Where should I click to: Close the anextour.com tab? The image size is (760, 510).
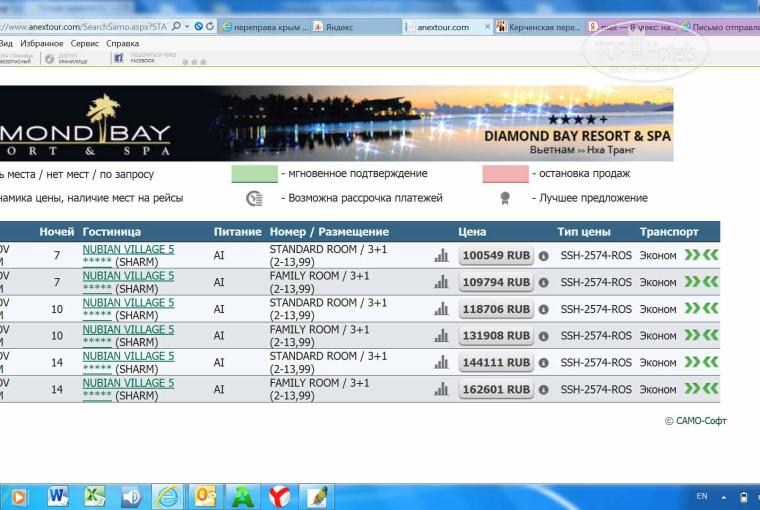click(x=488, y=27)
